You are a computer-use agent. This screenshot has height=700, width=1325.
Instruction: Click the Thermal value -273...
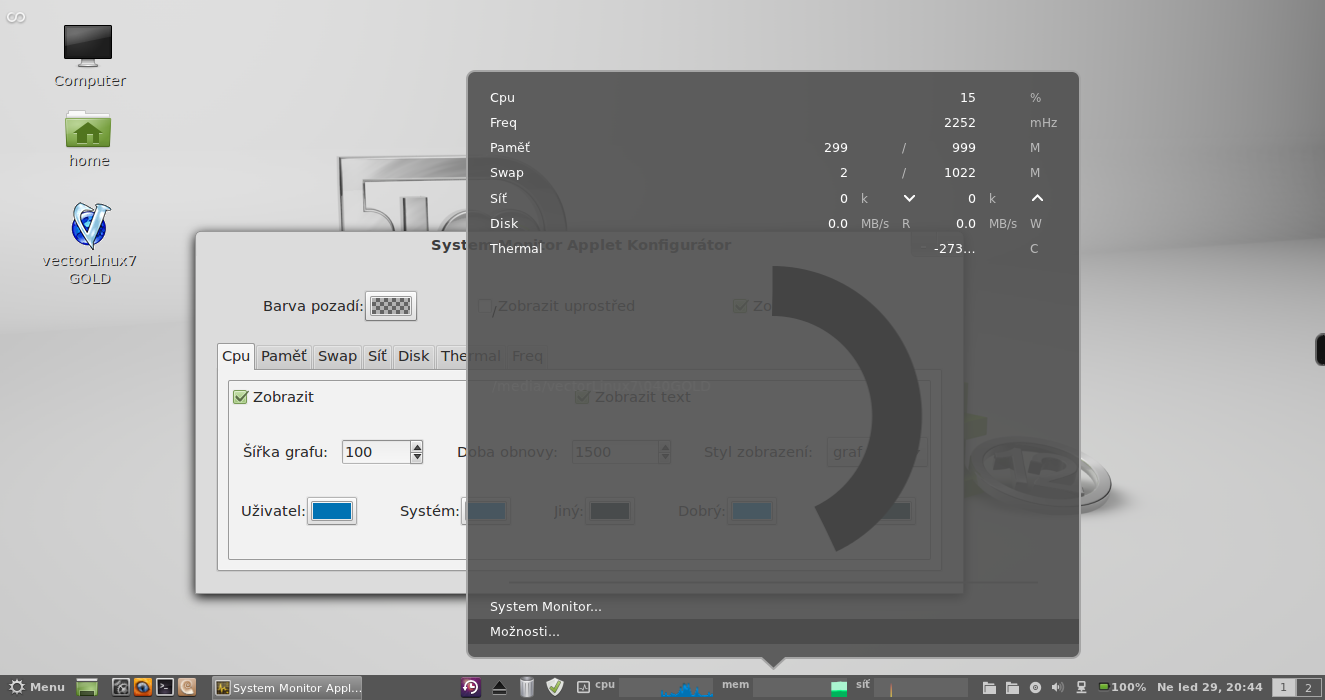955,249
